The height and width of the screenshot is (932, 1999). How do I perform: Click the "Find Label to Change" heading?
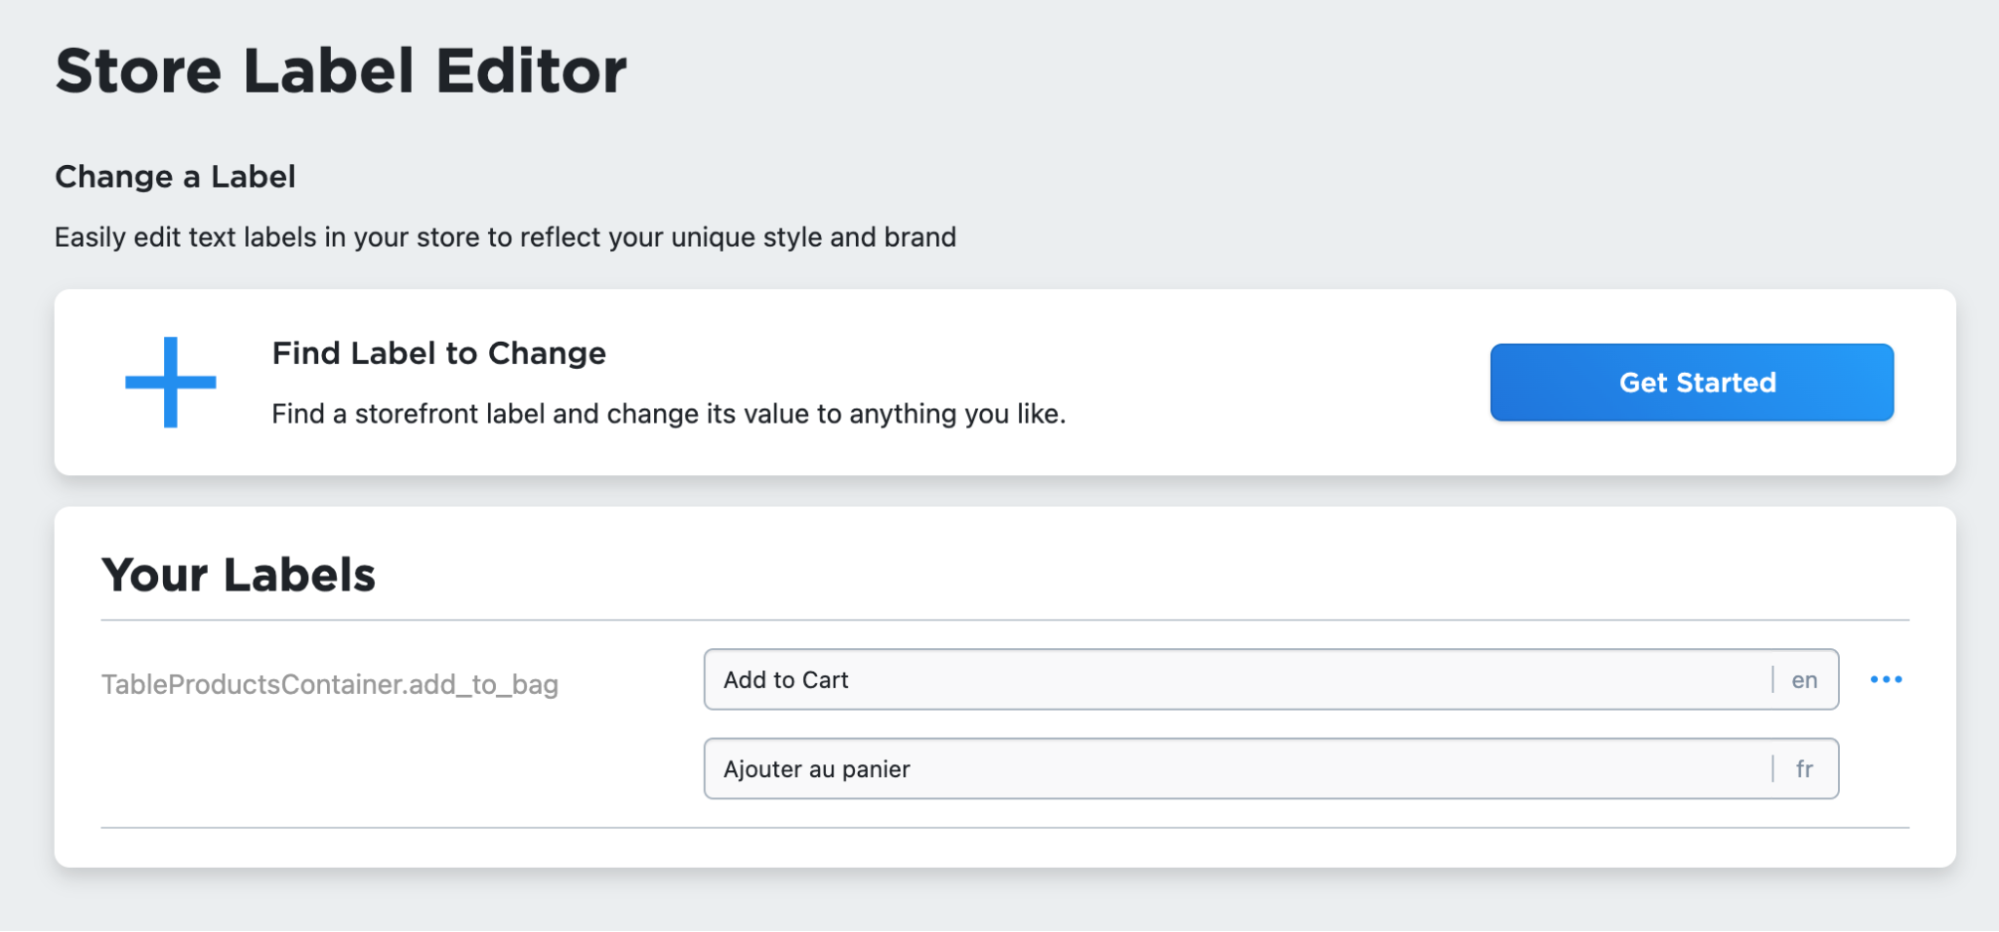[439, 353]
